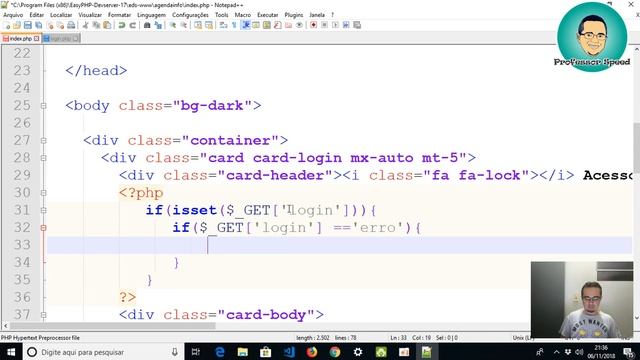
Task: Collapse the body block on line 25
Action: (x=43, y=106)
